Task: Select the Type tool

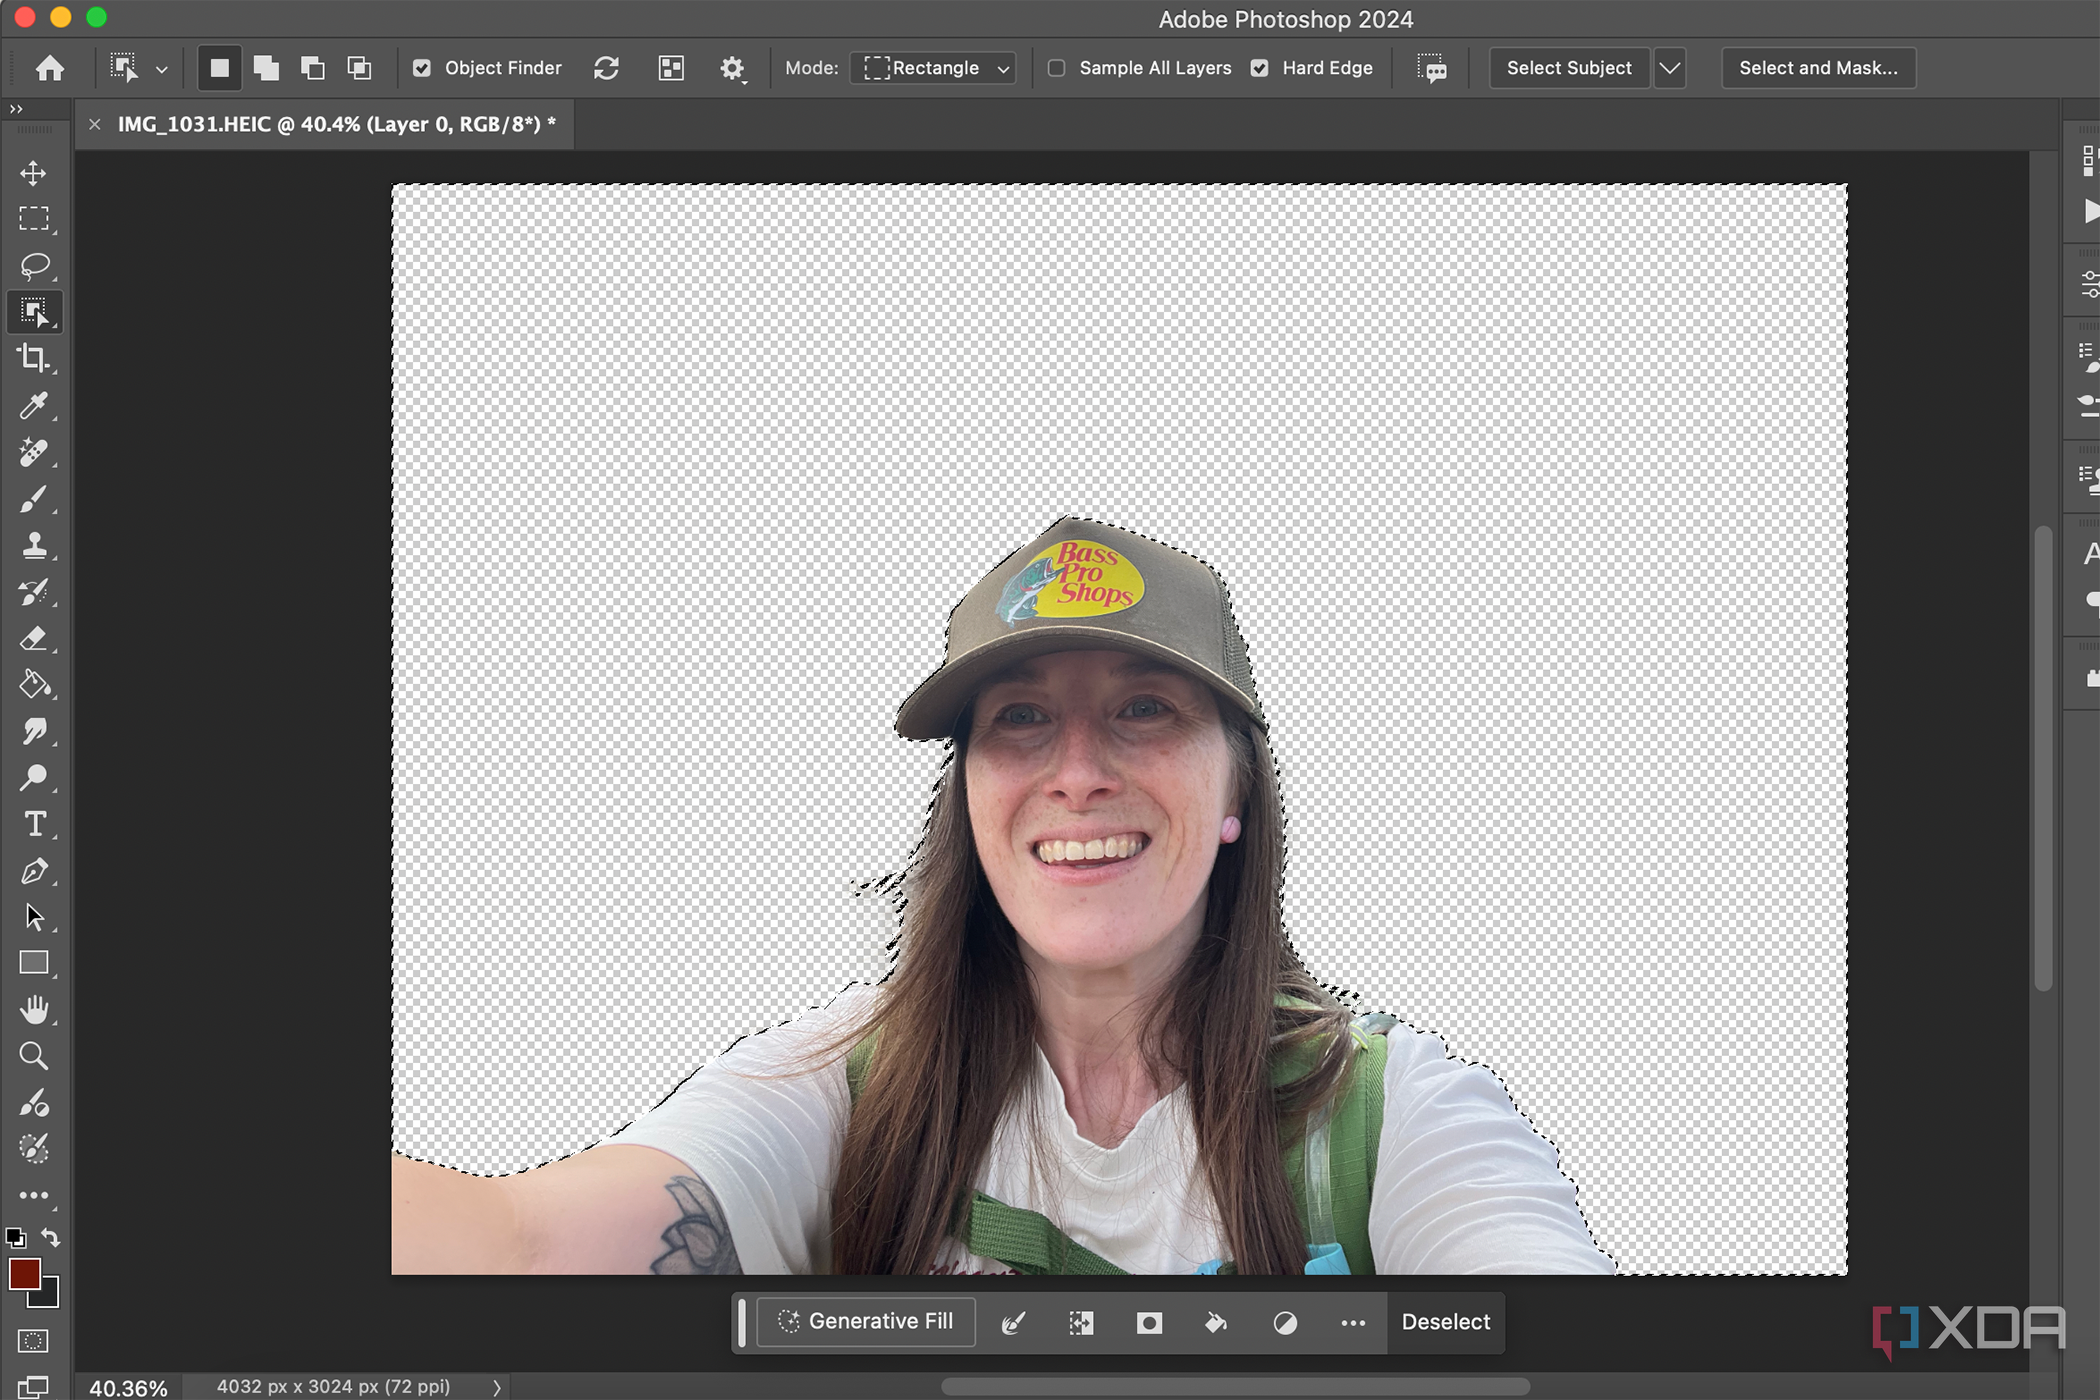Action: coord(34,824)
